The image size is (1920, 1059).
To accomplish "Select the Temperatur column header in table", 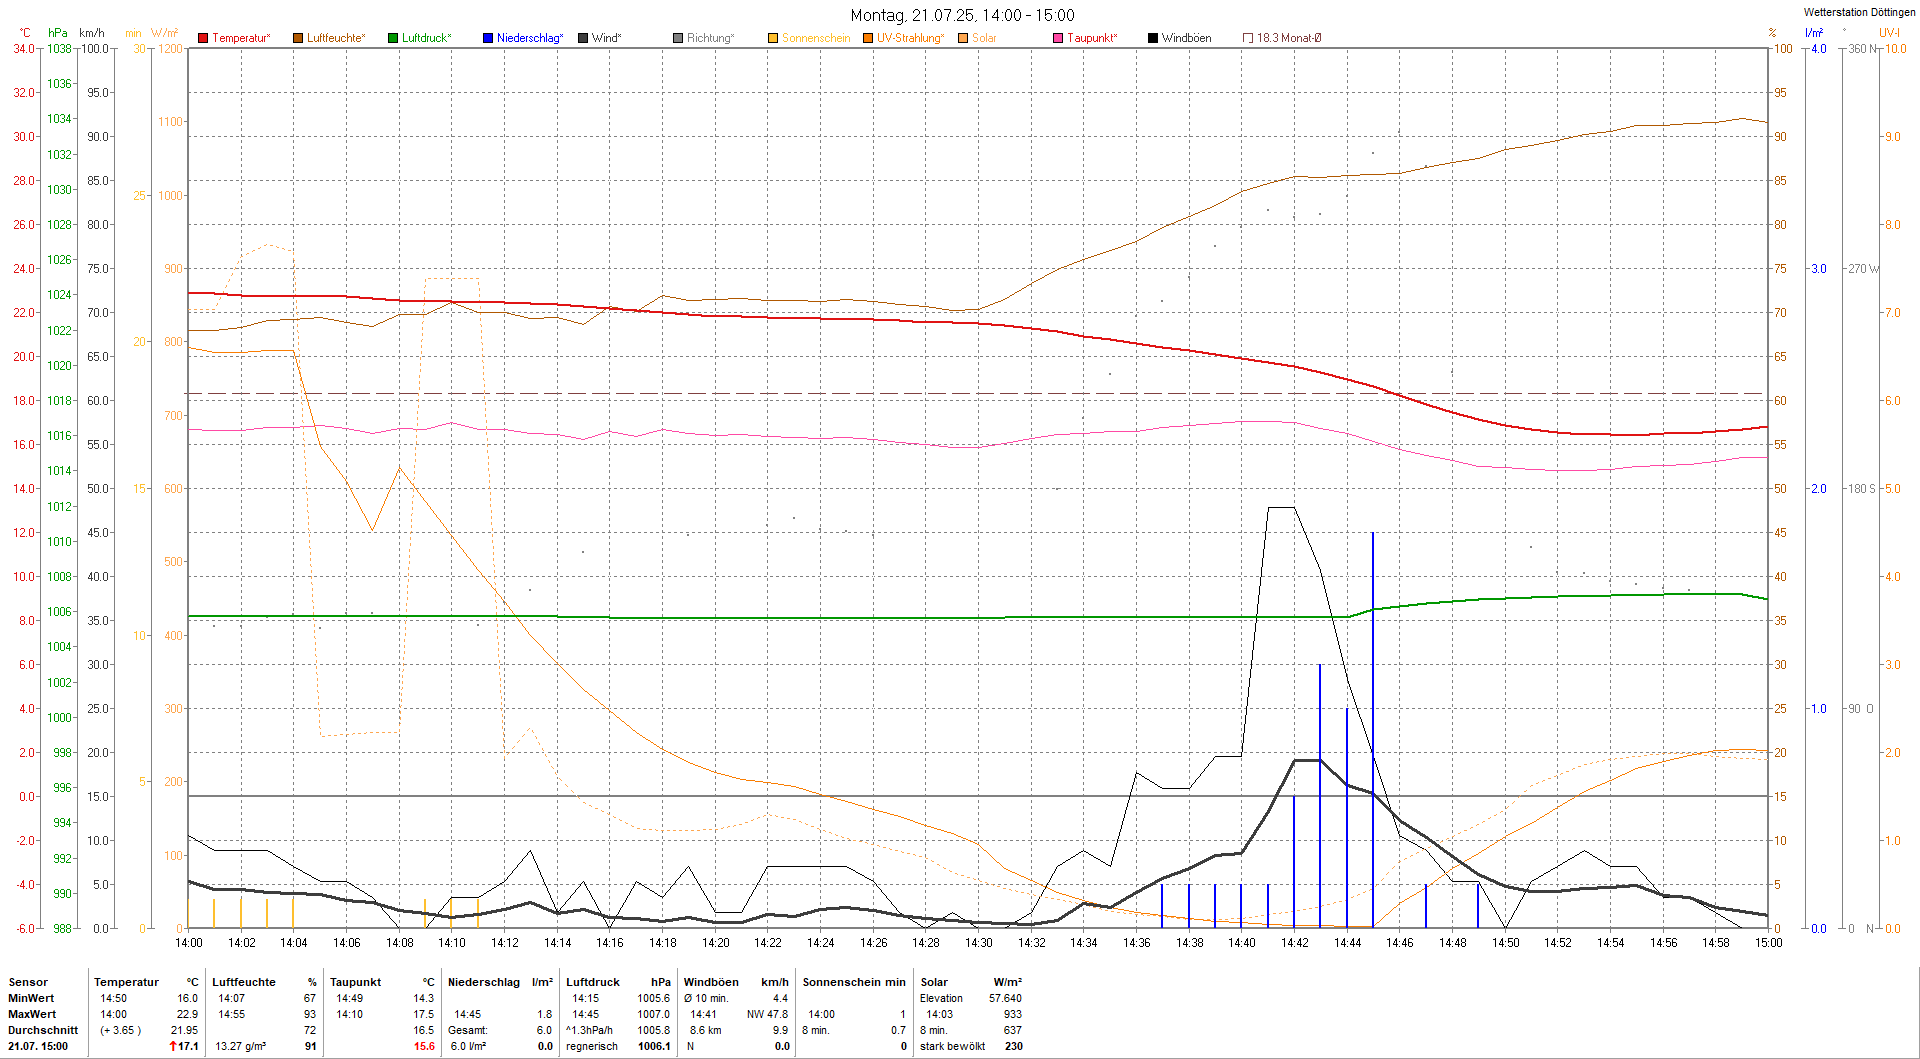I will pyautogui.click(x=127, y=982).
